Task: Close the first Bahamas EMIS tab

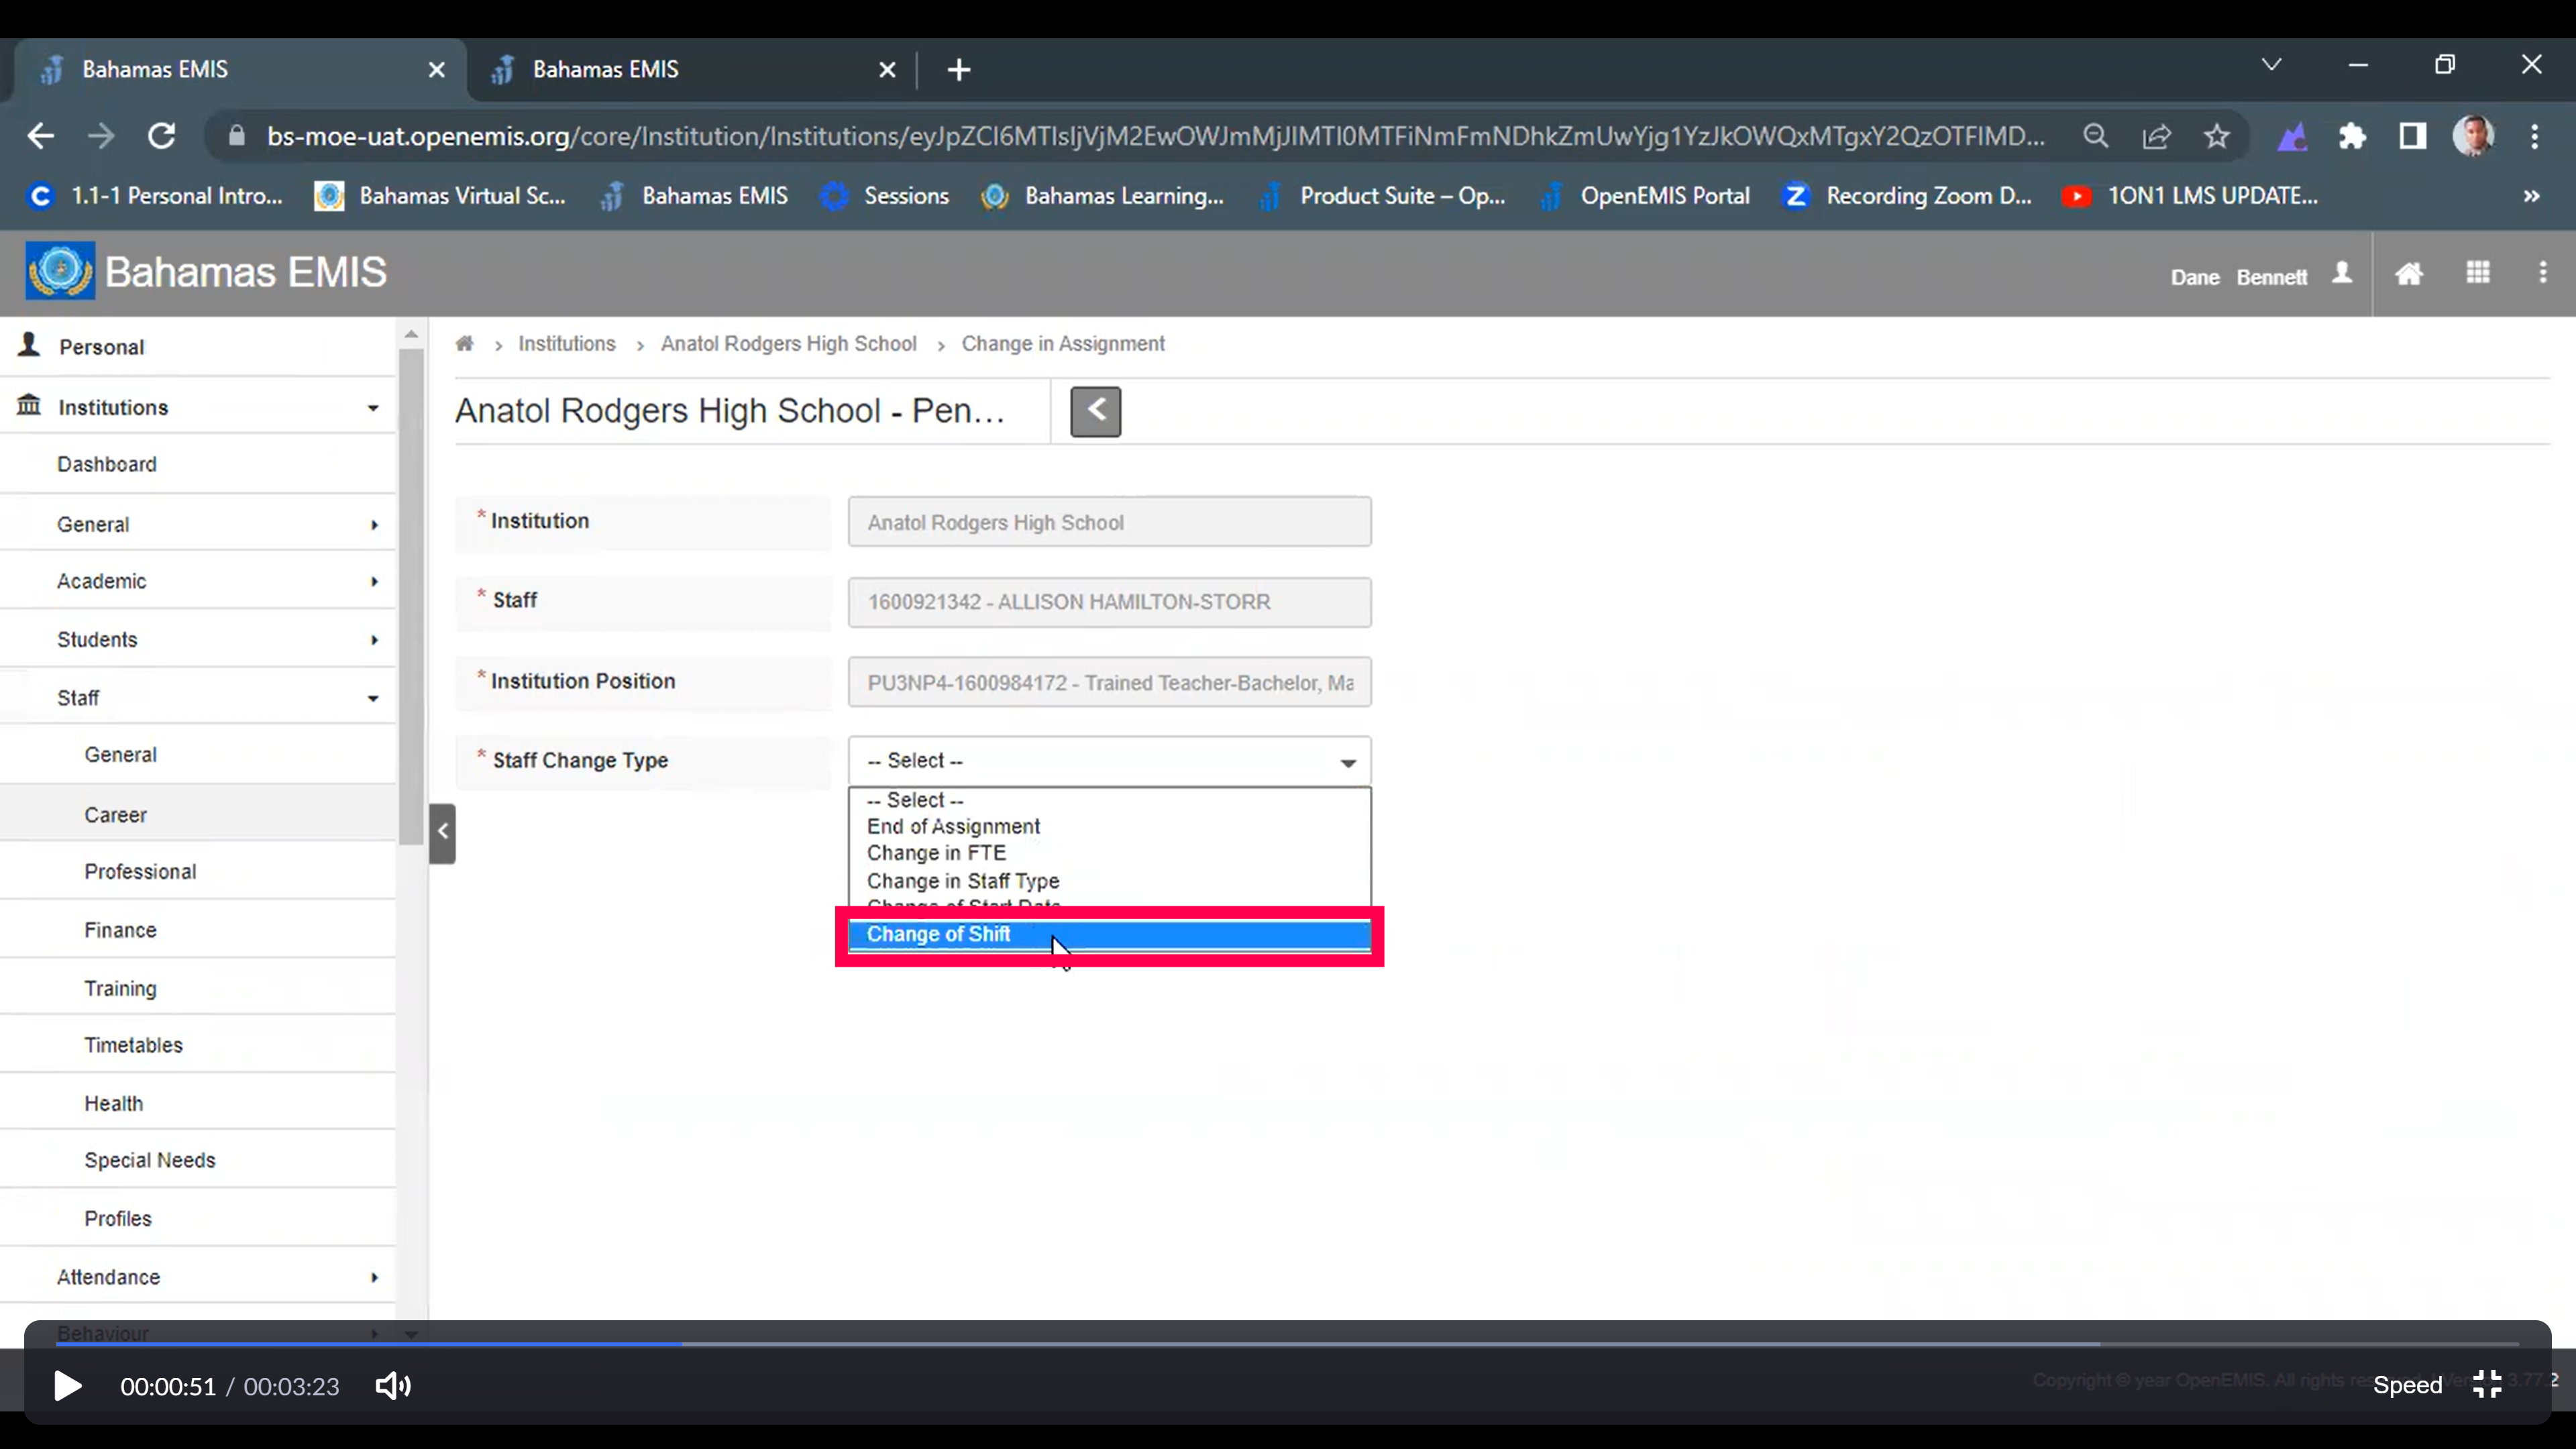Action: click(x=437, y=70)
